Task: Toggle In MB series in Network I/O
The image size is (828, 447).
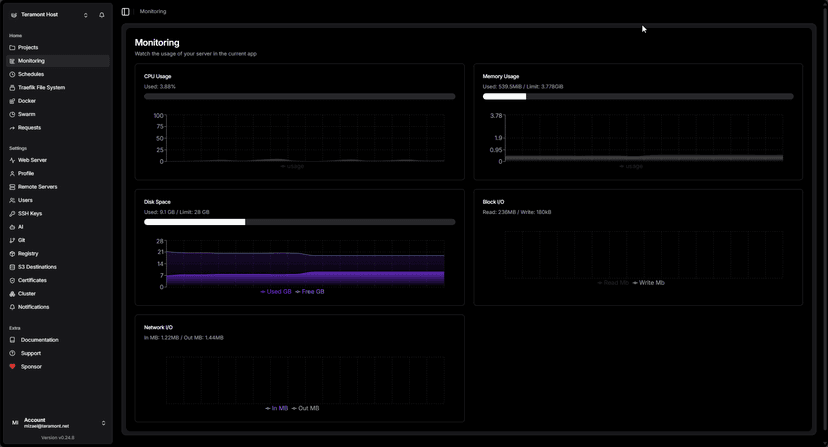Action: coord(276,408)
